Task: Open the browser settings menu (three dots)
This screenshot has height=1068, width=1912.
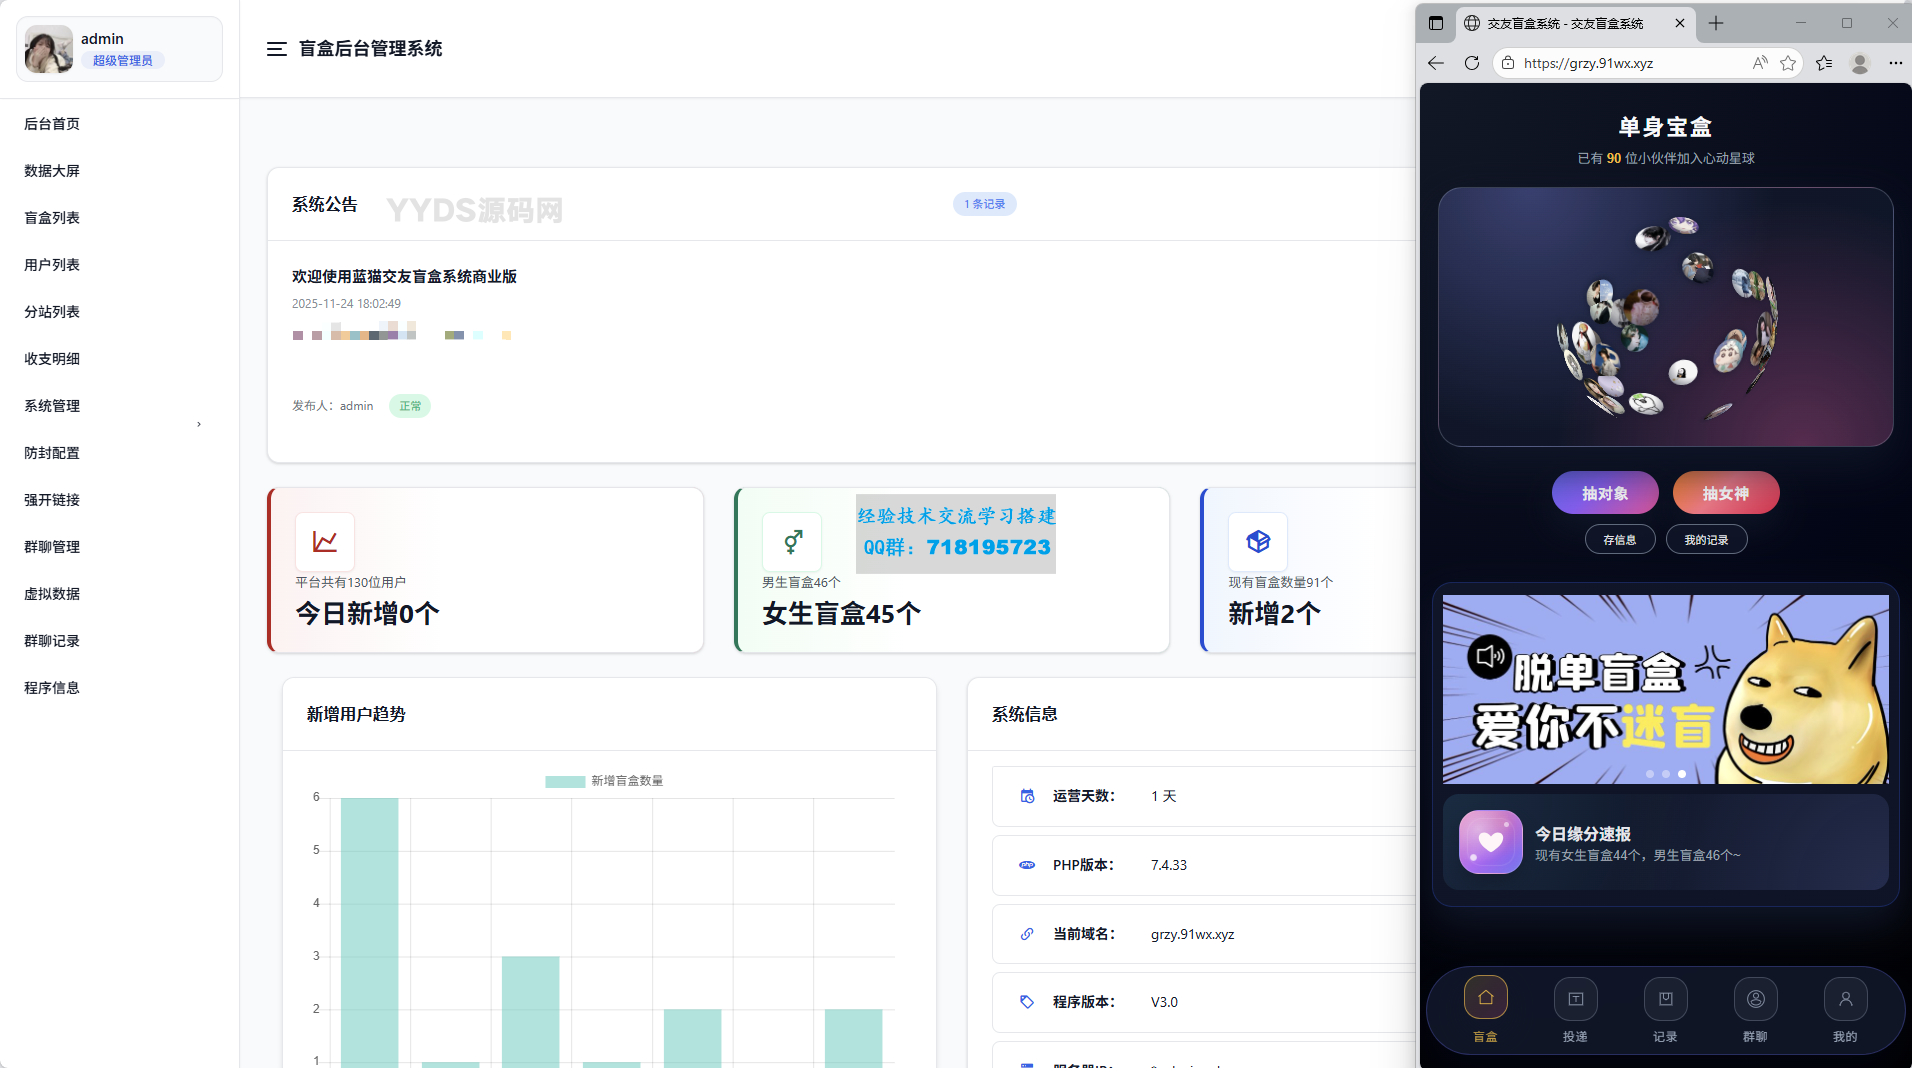Action: (x=1895, y=62)
